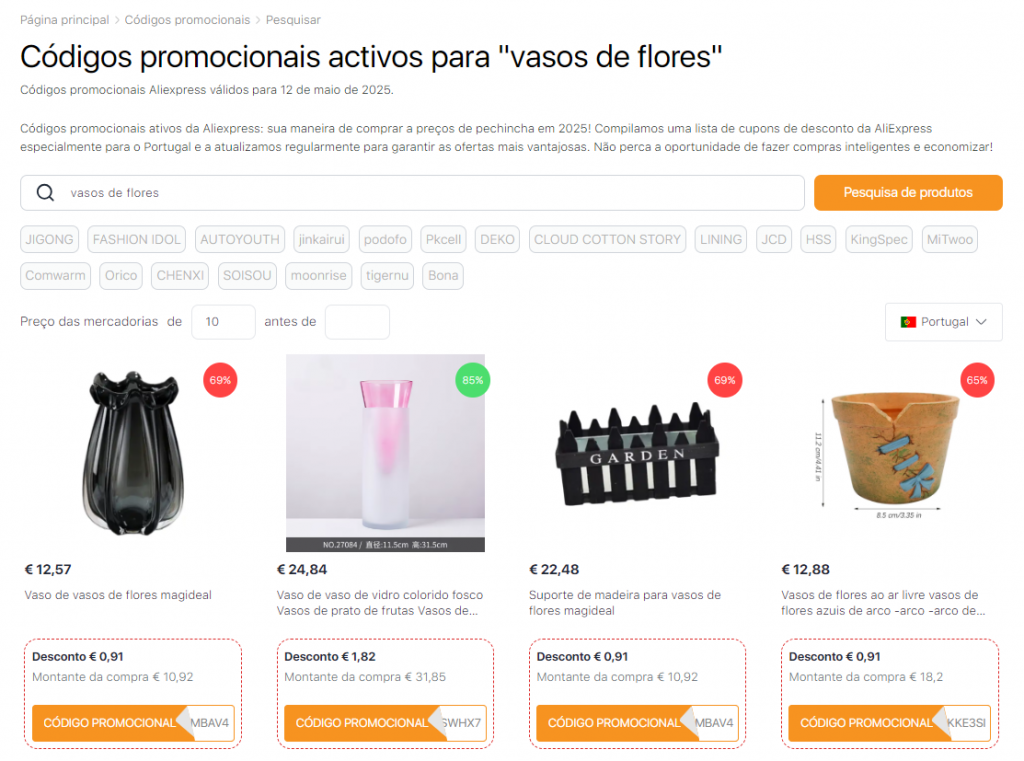Click the Portugal flag icon
This screenshot has width=1024, height=761.
pyautogui.click(x=908, y=322)
